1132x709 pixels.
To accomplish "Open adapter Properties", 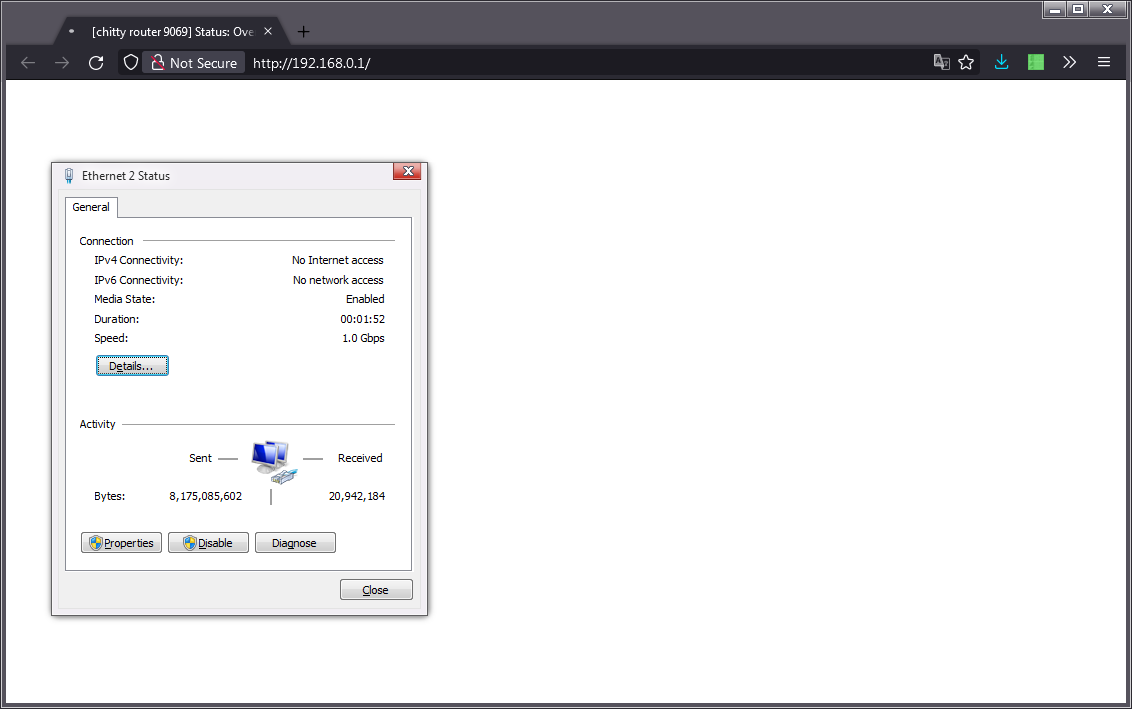I will coord(121,543).
